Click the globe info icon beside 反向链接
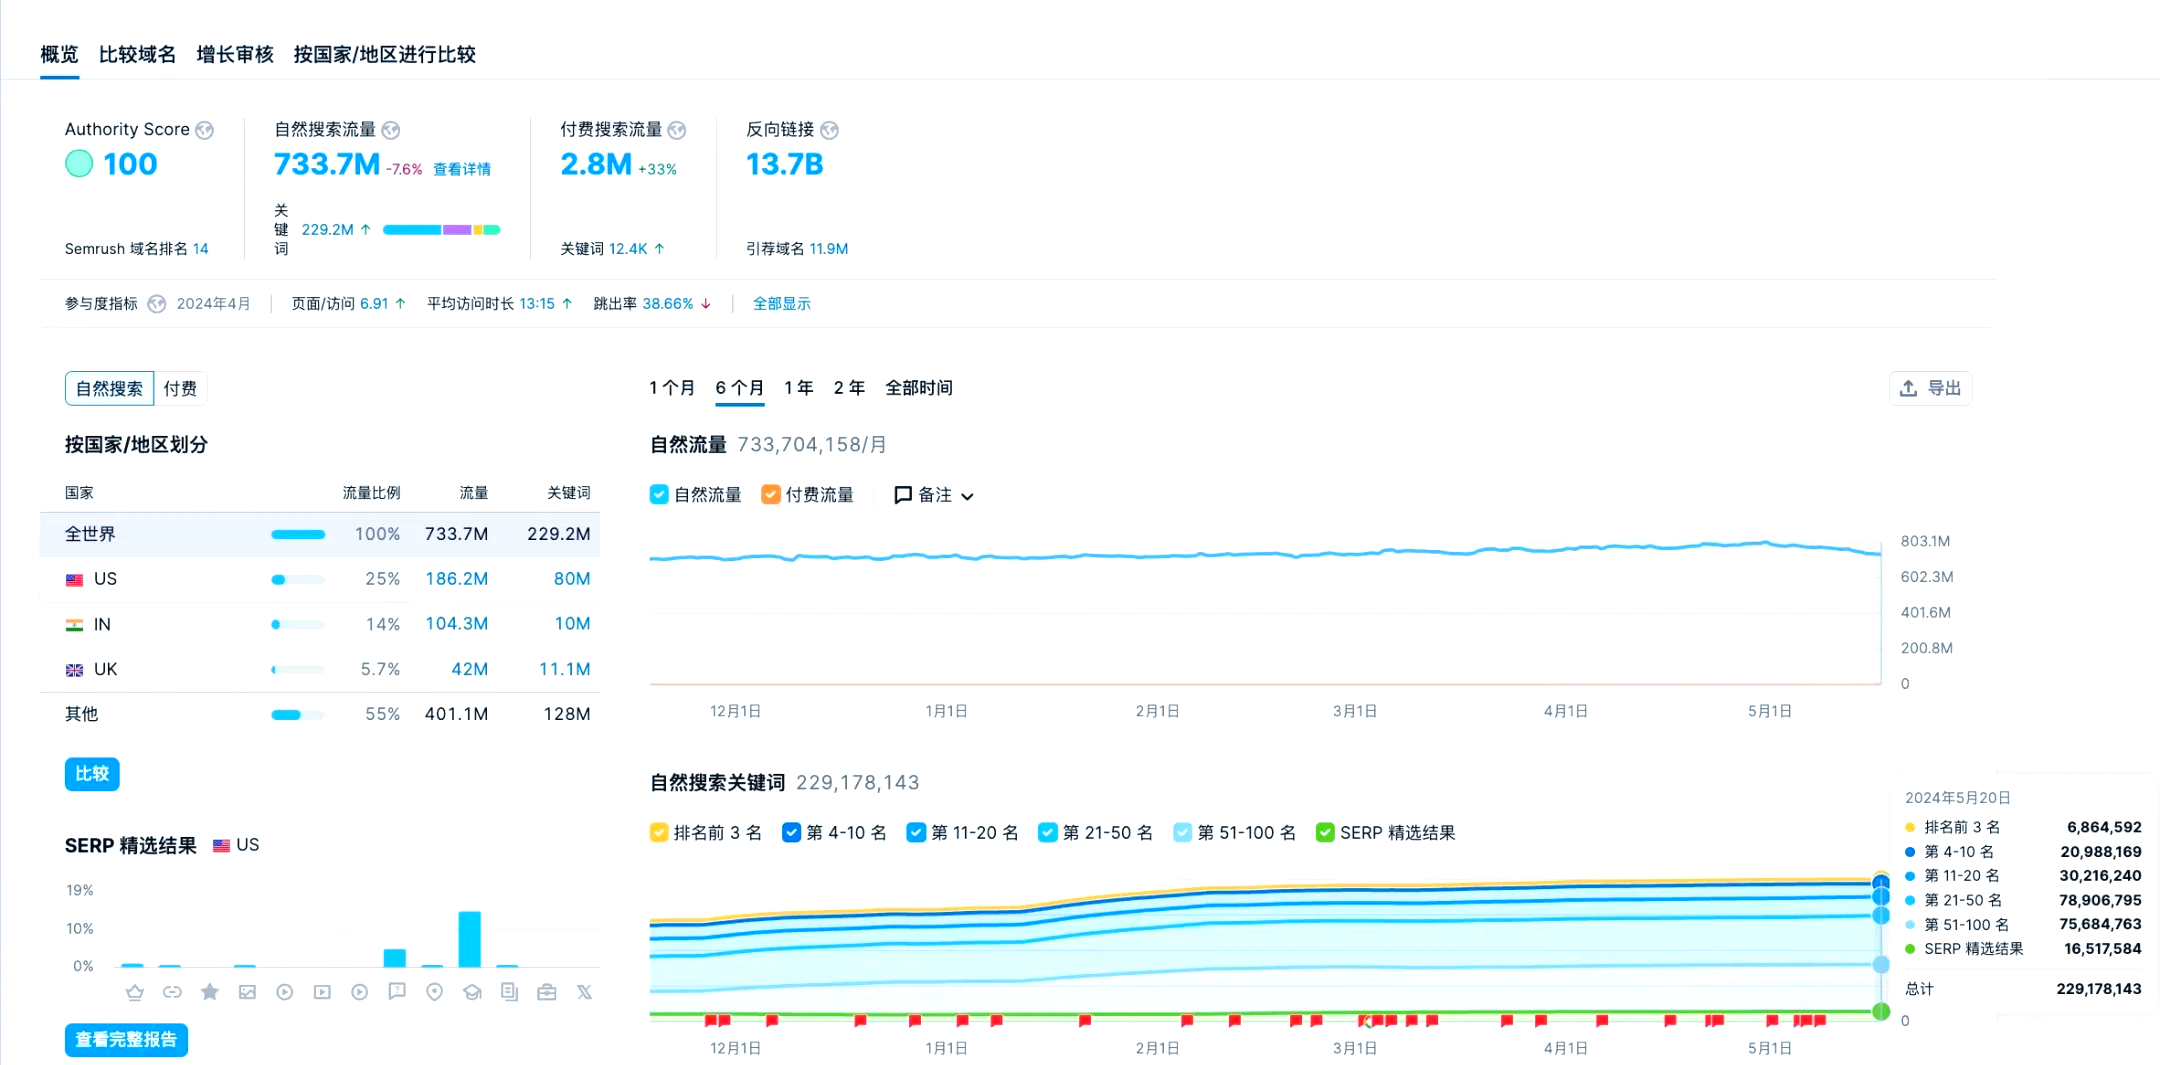The image size is (2160, 1065). click(829, 130)
